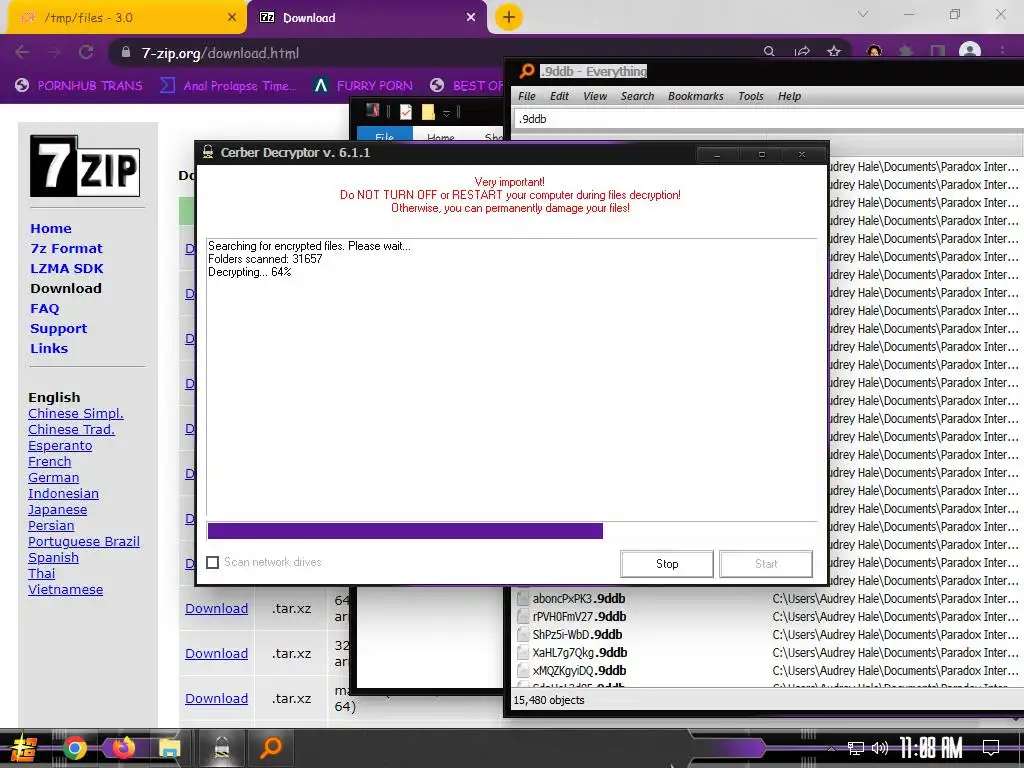The width and height of the screenshot is (1024, 768).
Task: Open the 'LZMA SDK' sidebar link
Action: pyautogui.click(x=67, y=268)
